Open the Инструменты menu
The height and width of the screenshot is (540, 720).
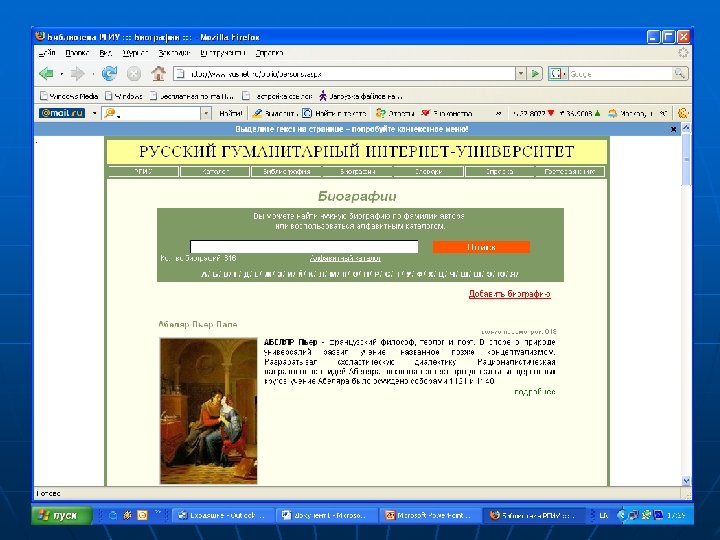coord(223,53)
